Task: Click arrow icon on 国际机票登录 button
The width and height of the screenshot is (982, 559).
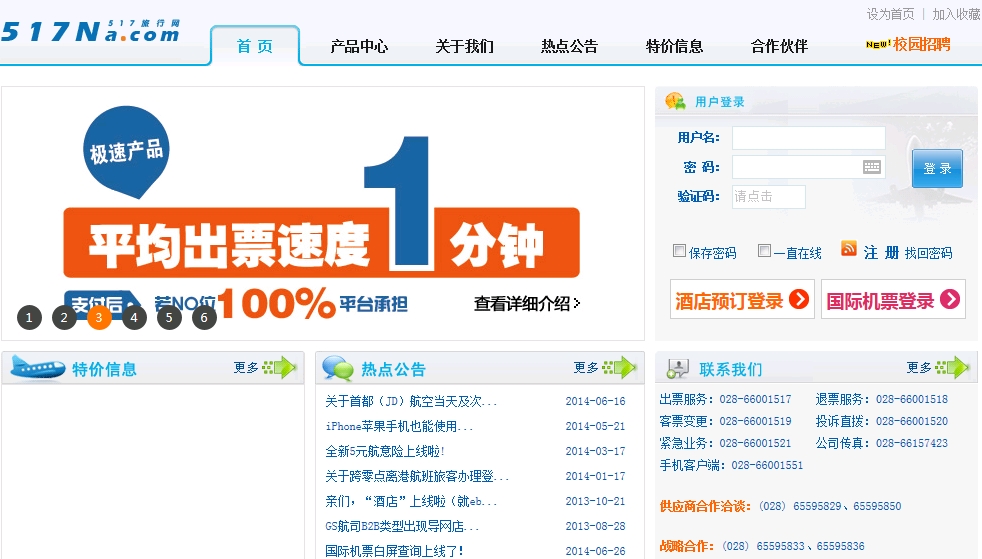Action: [x=949, y=300]
